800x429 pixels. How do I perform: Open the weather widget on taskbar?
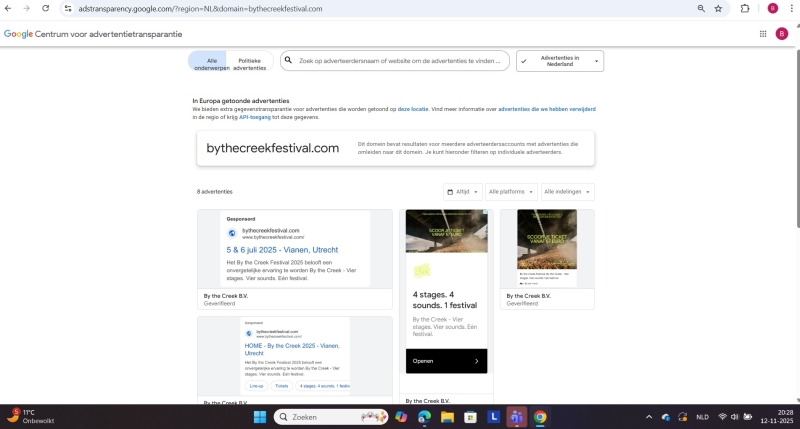point(31,416)
